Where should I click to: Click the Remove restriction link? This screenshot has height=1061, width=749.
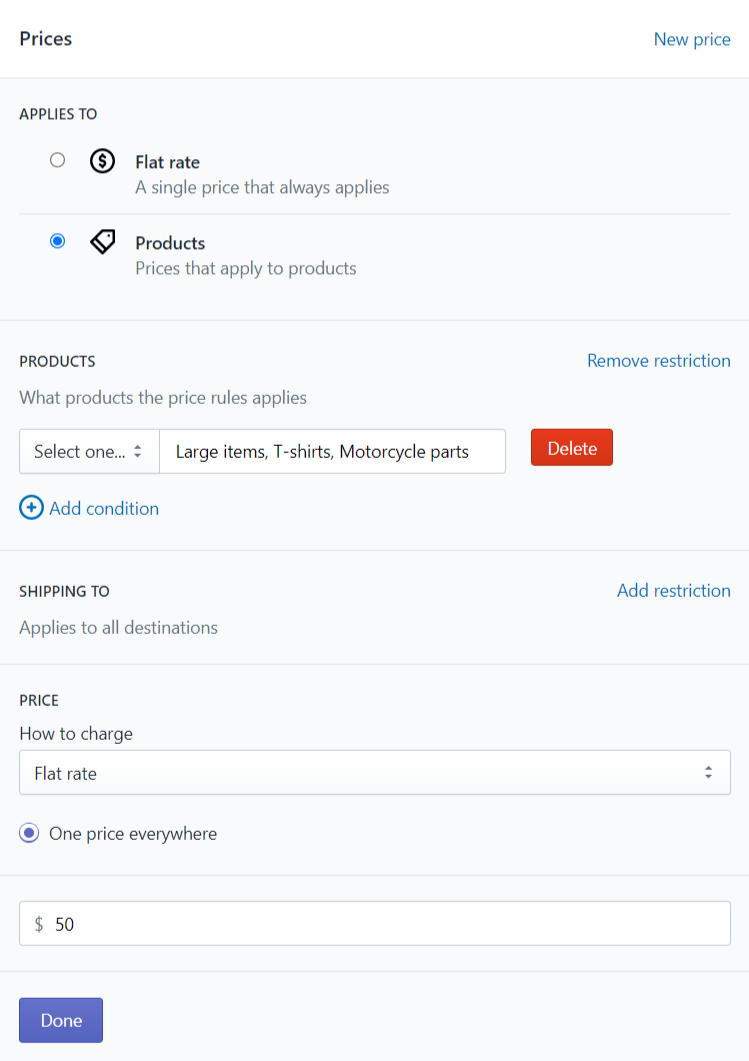click(658, 361)
